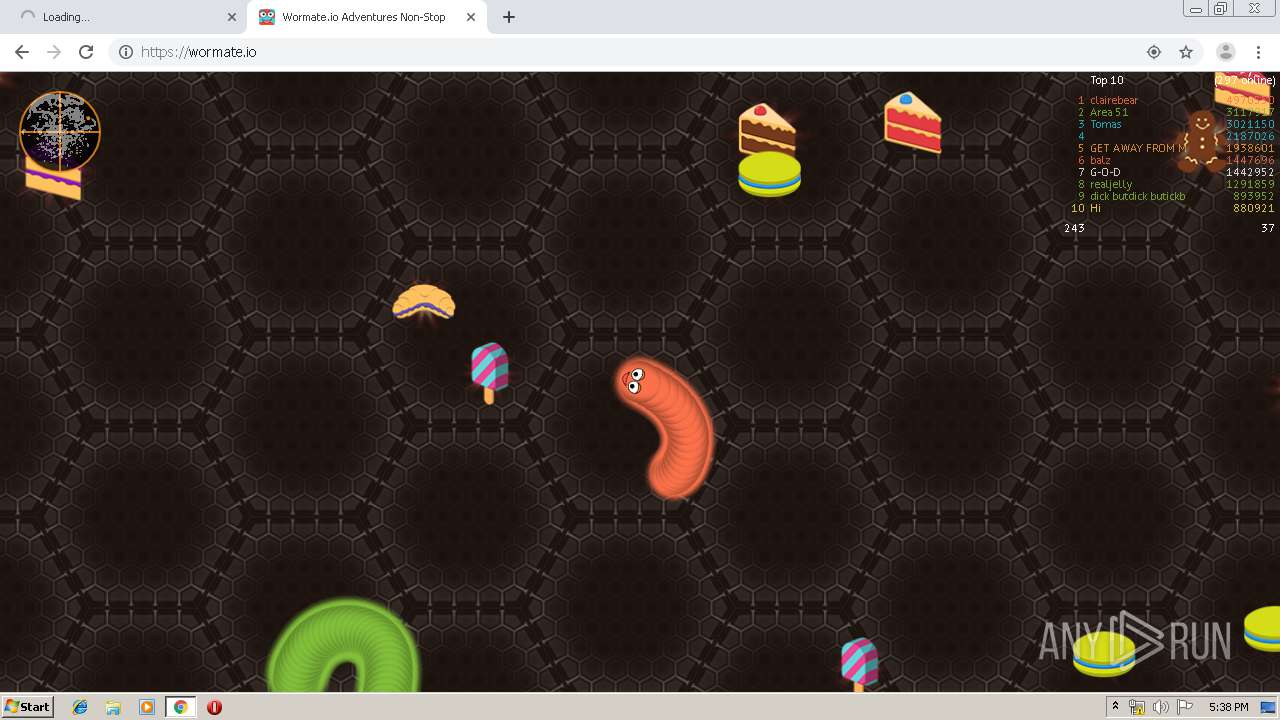Click leaderboard entry balz
The height and width of the screenshot is (720, 1280).
tap(1100, 160)
